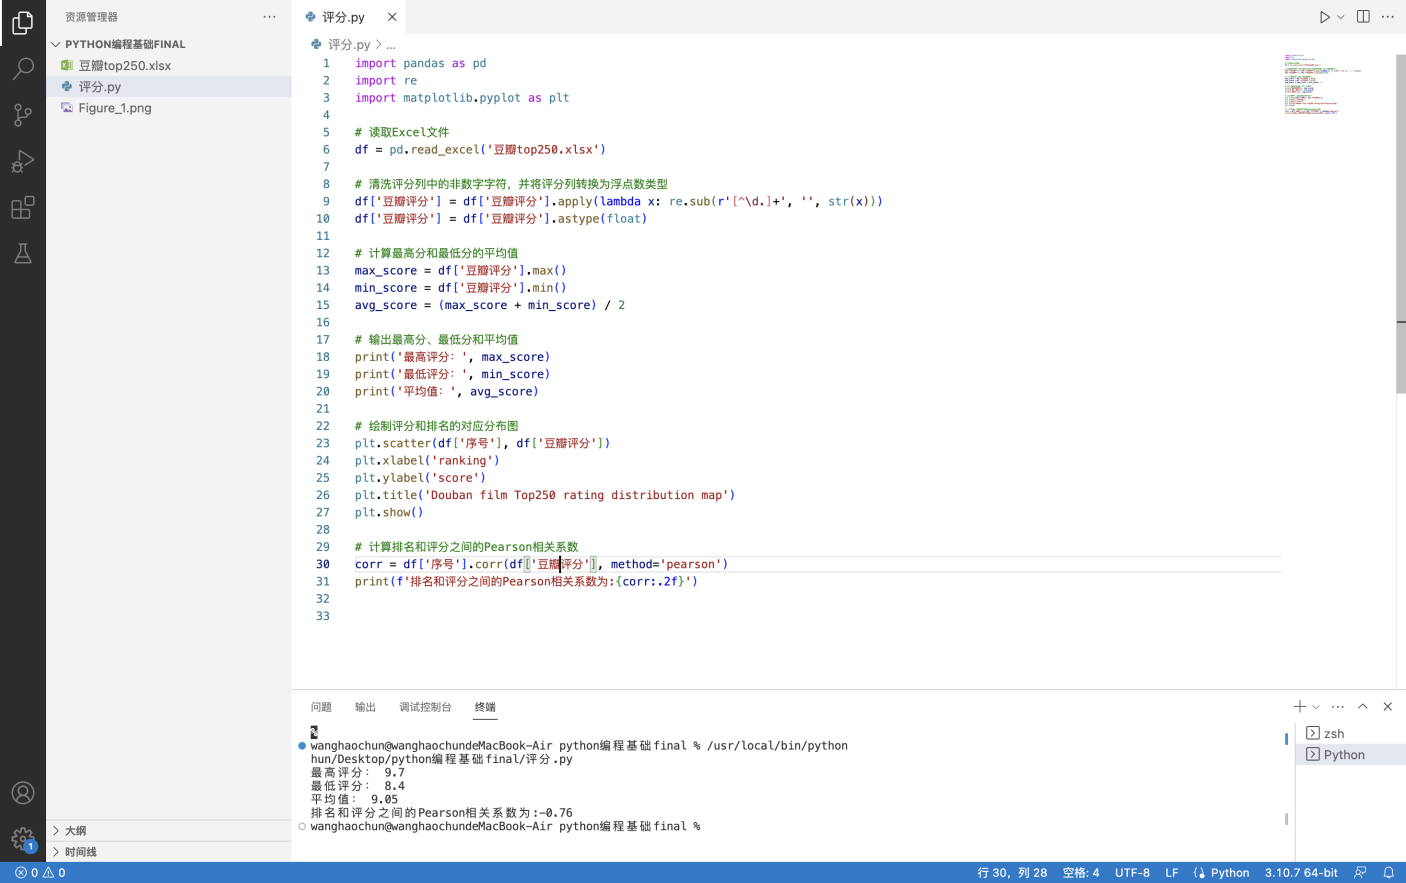Open the Testing flask icon view
Image resolution: width=1406 pixels, height=883 pixels.
click(x=22, y=254)
